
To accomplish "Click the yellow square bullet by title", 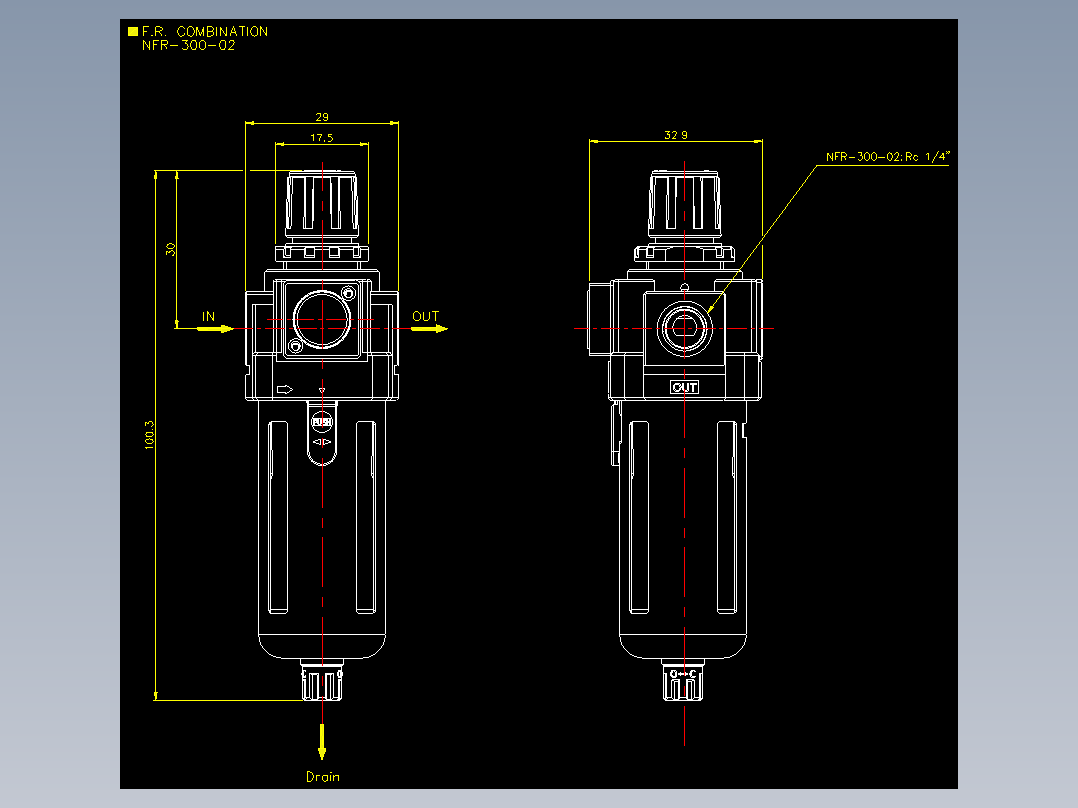I will point(133,32).
